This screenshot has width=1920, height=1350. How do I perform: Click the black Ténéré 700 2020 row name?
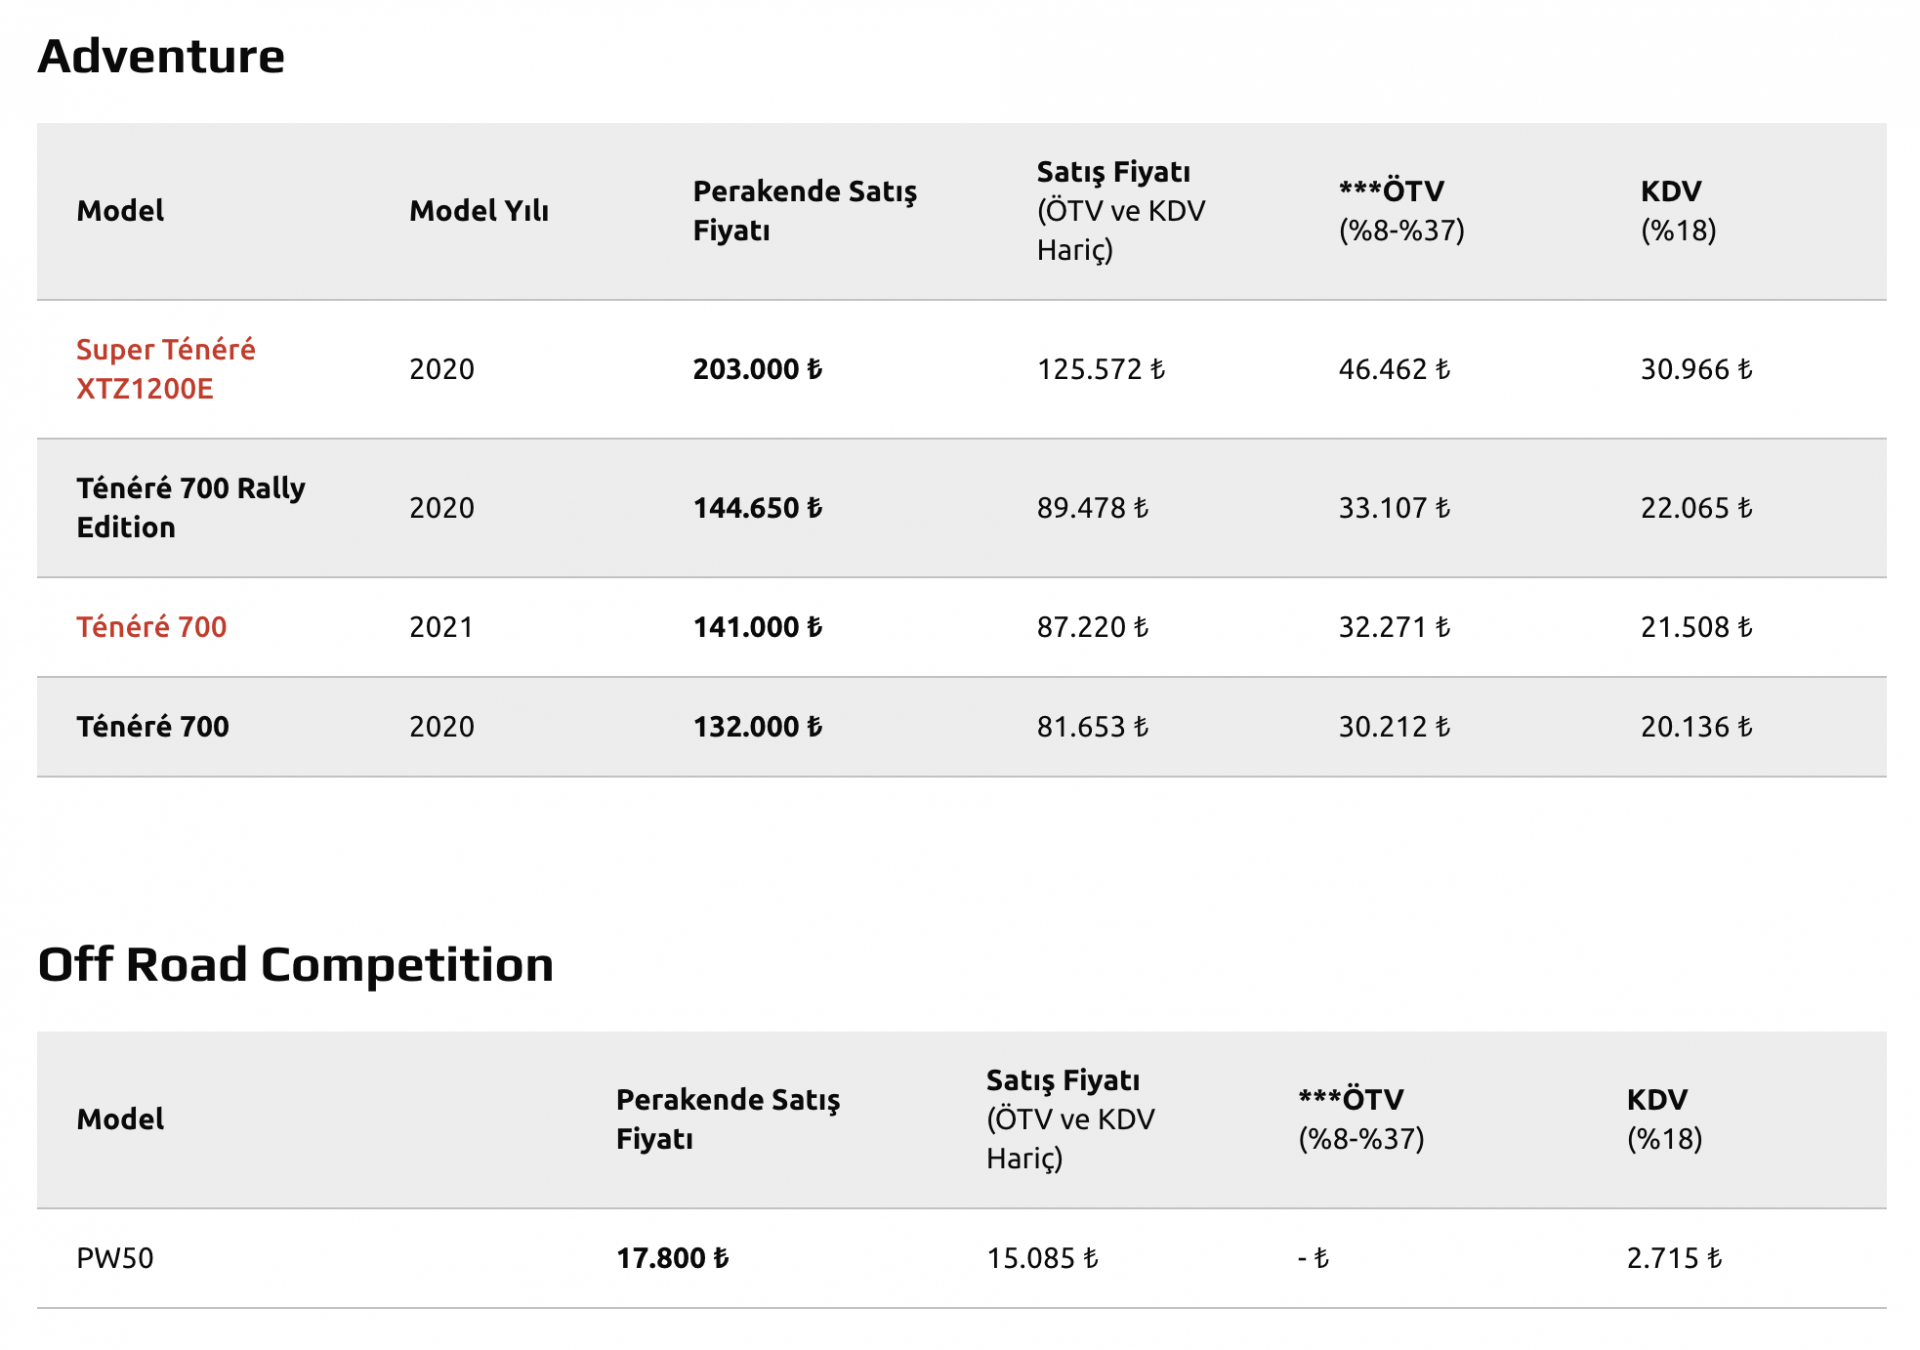[153, 727]
